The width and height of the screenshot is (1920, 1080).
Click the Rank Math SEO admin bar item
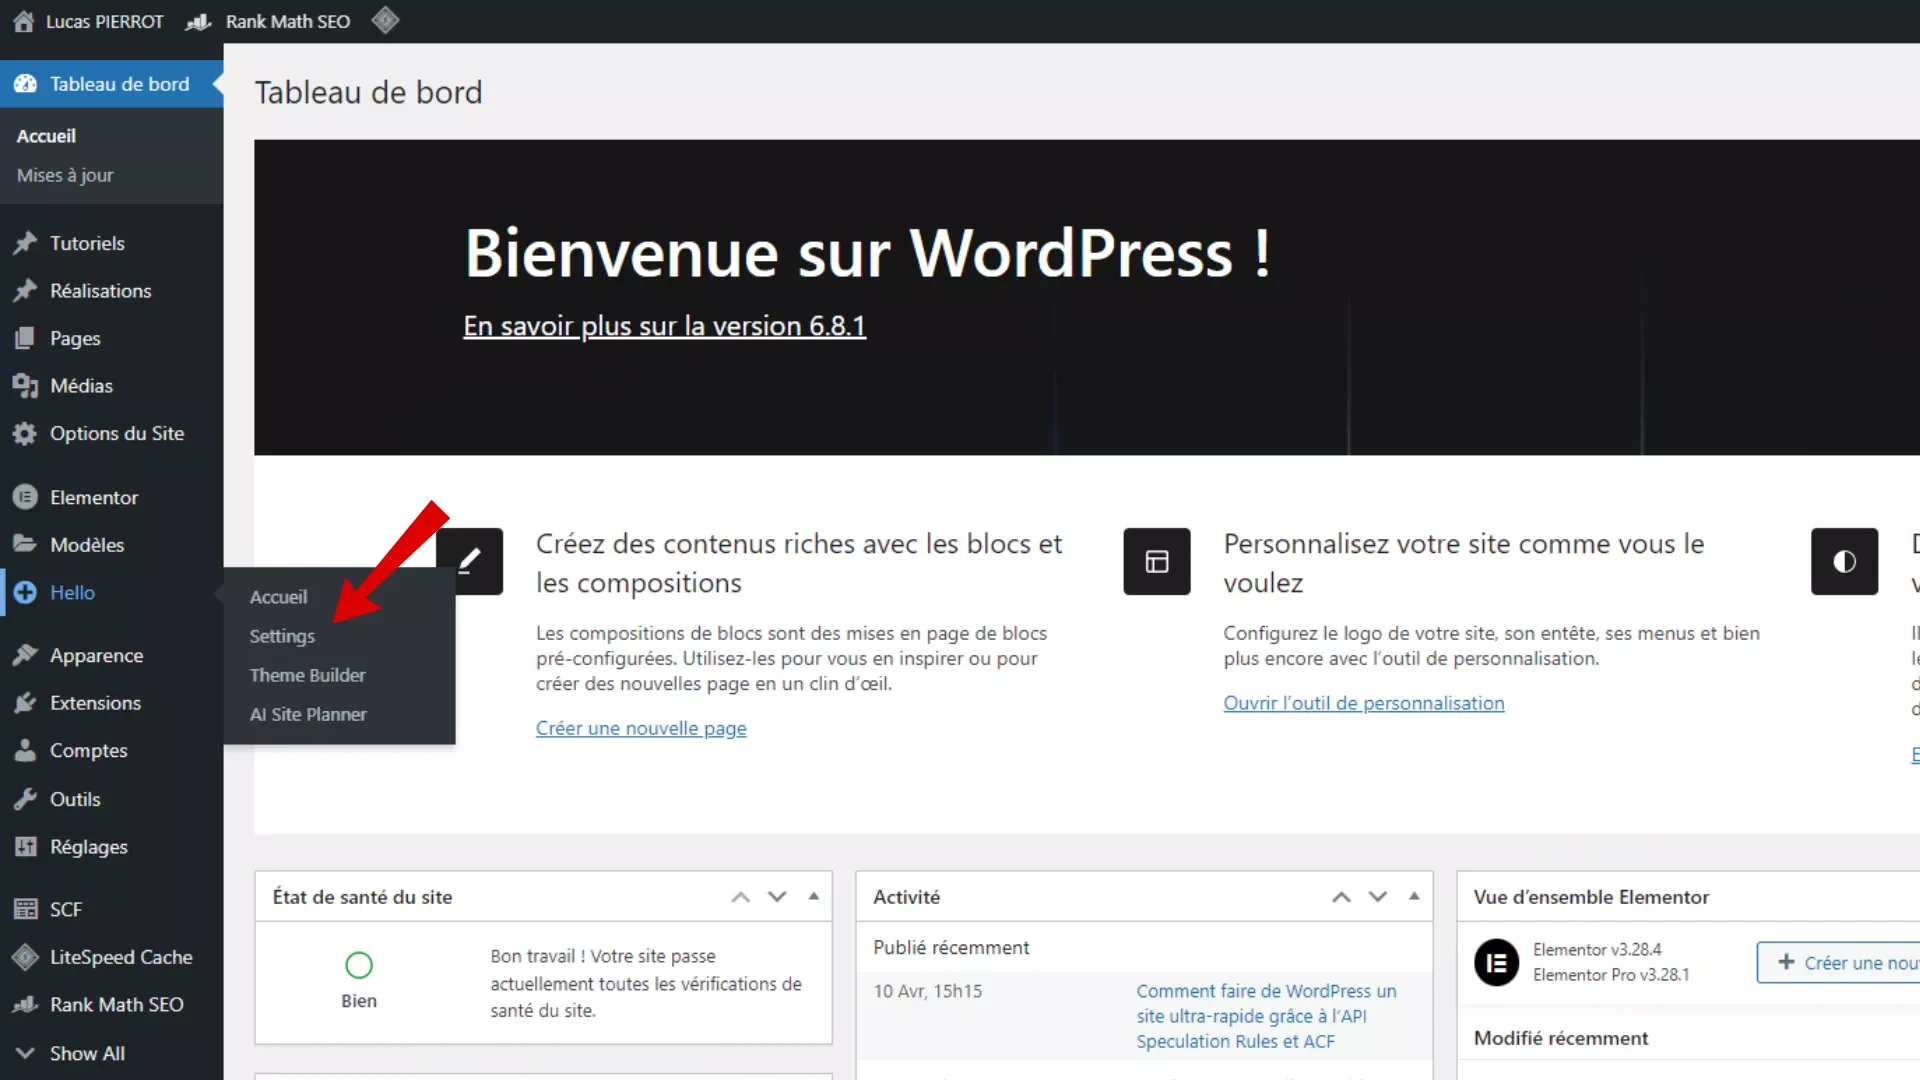[x=288, y=21]
